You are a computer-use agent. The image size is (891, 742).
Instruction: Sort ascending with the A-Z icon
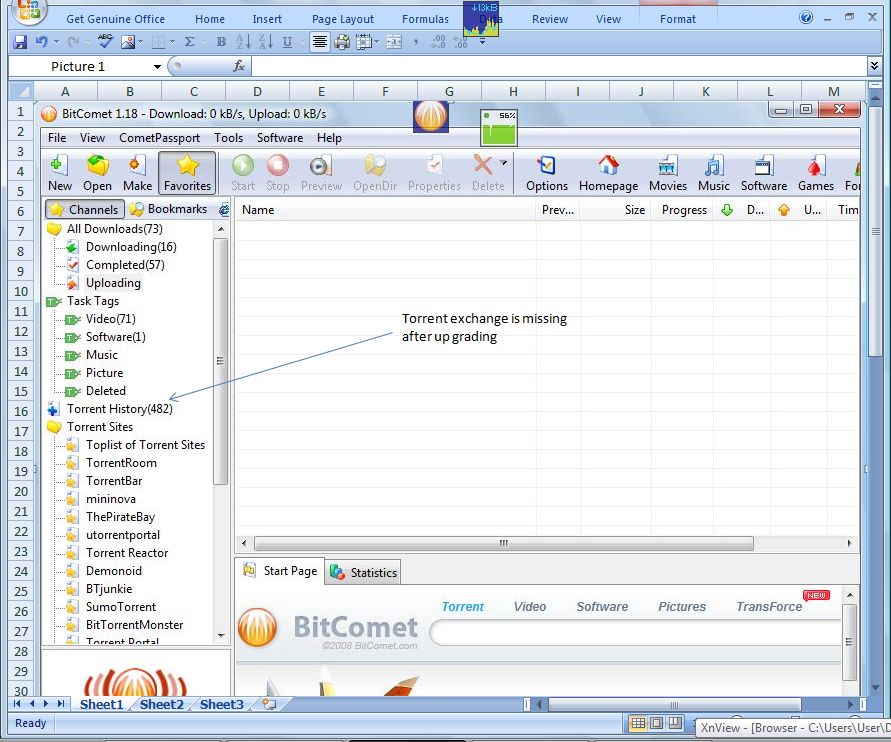click(x=243, y=41)
